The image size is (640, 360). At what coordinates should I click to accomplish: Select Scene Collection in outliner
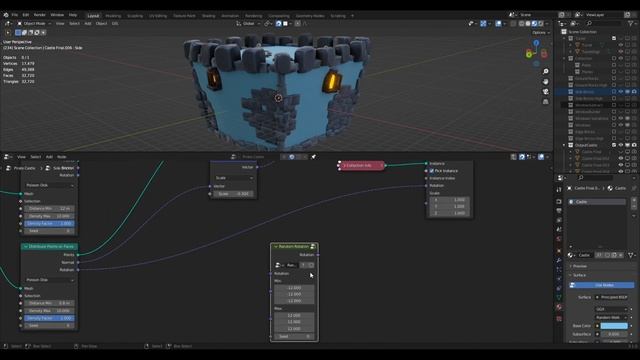(582, 32)
